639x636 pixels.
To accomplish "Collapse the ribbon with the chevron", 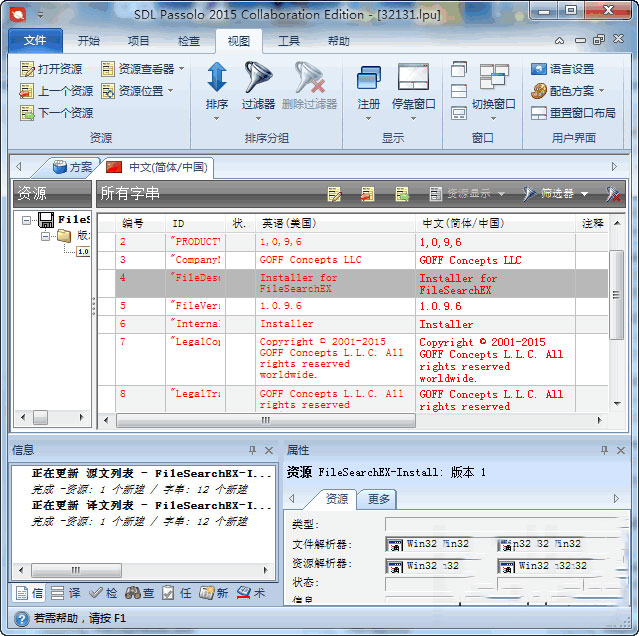I will pyautogui.click(x=560, y=40).
